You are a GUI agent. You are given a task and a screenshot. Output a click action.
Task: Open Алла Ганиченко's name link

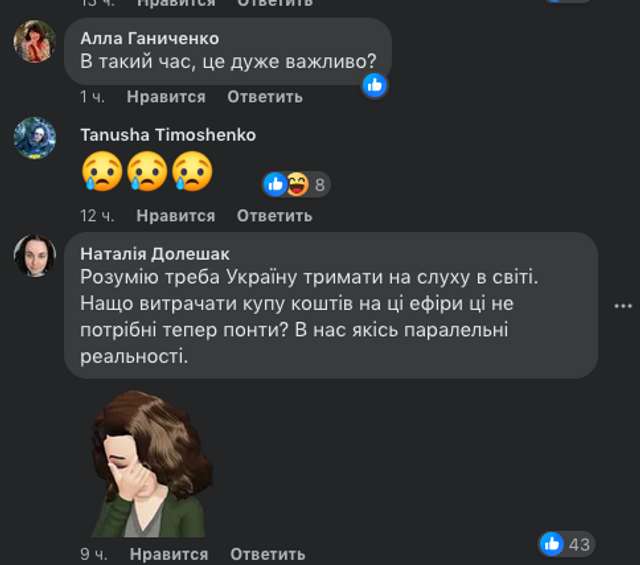150,39
